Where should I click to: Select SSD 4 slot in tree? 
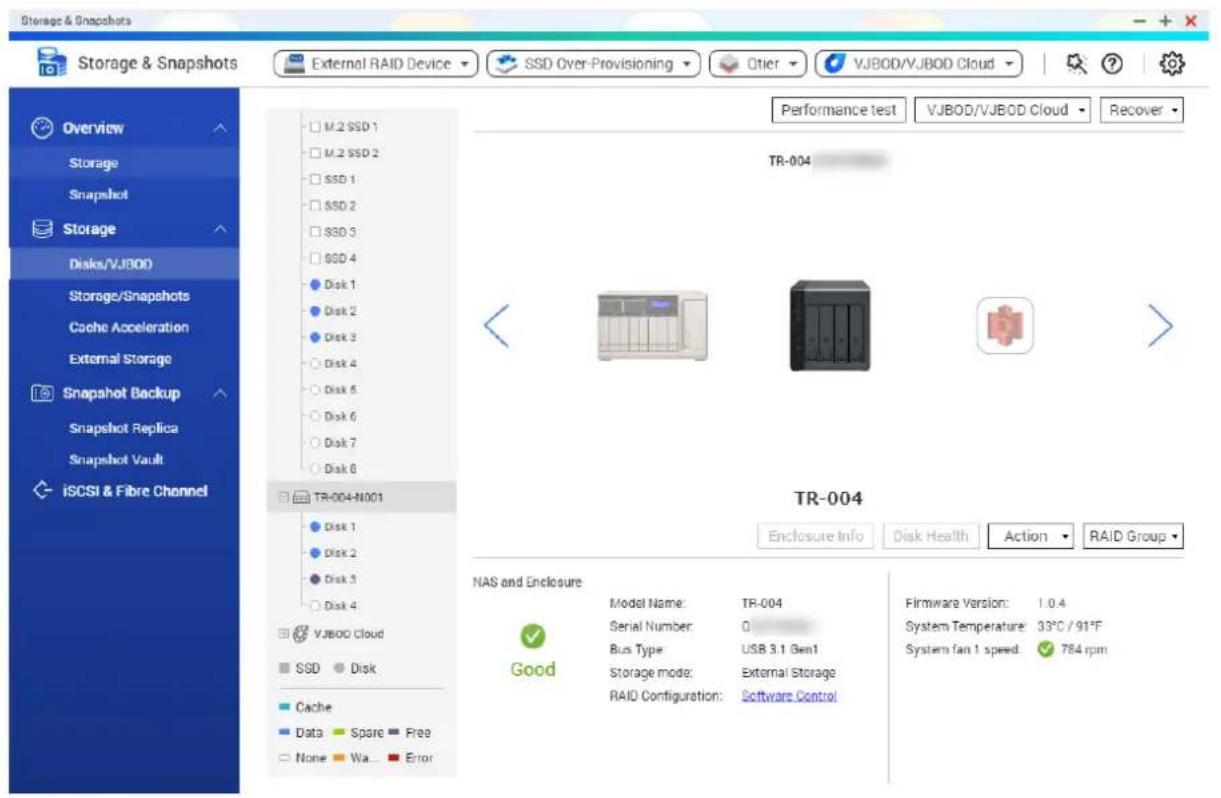coord(333,258)
